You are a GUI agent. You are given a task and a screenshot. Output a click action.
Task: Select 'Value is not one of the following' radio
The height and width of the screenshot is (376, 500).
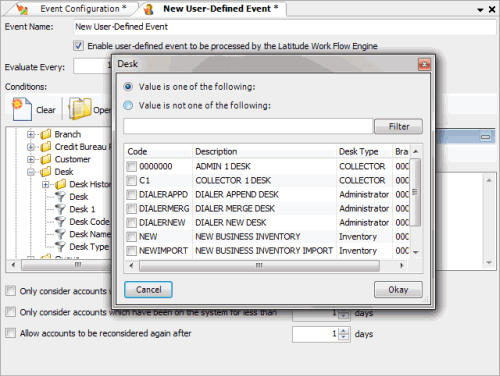tap(128, 106)
